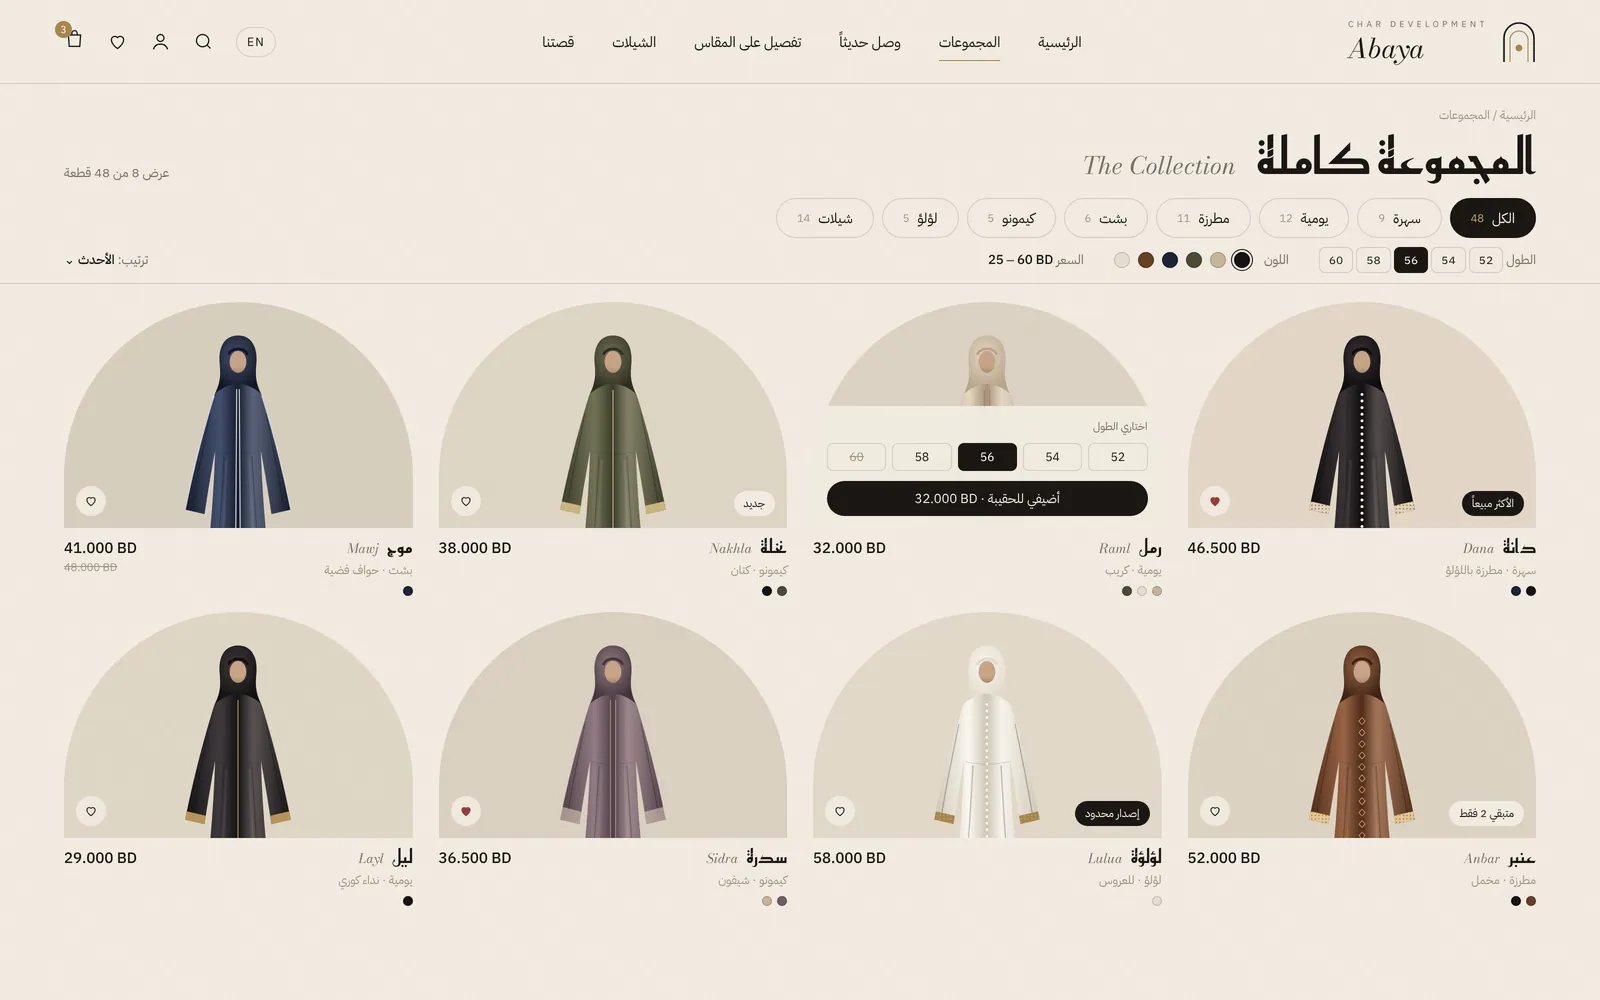Select the شيلات 14 category pill
Viewport: 1600px width, 1000px height.
[825, 218]
